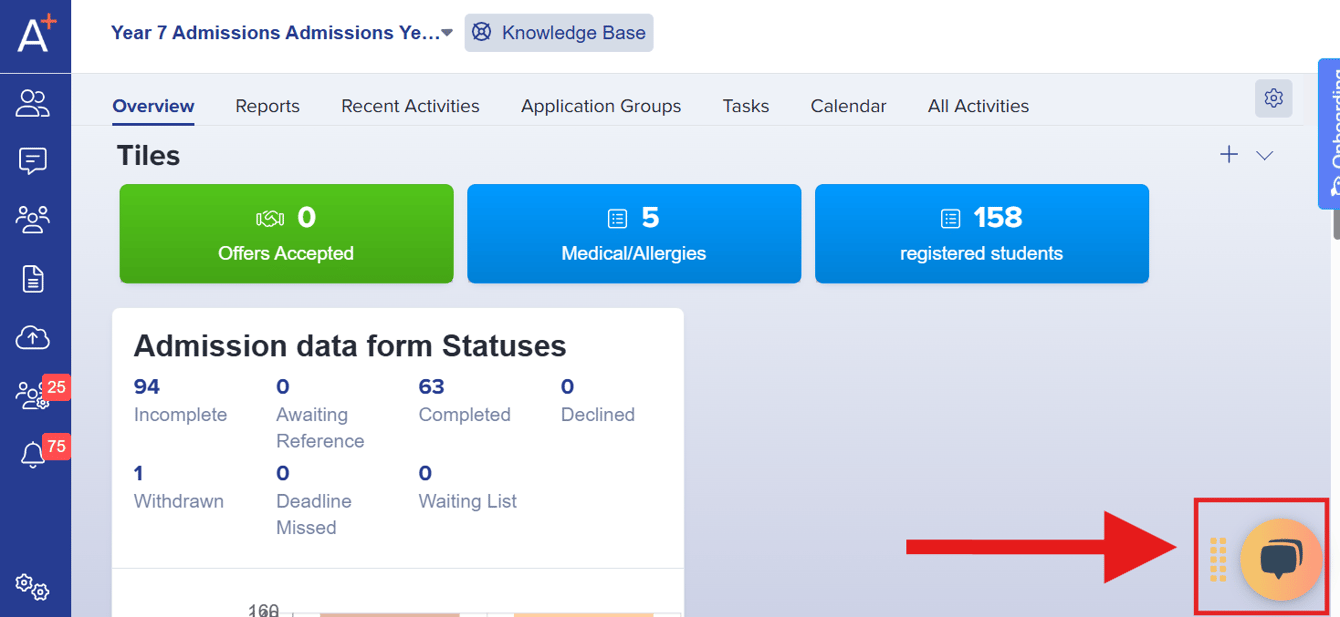1340x617 pixels.
Task: Open the cloud upload icon in sidebar
Action: click(33, 338)
